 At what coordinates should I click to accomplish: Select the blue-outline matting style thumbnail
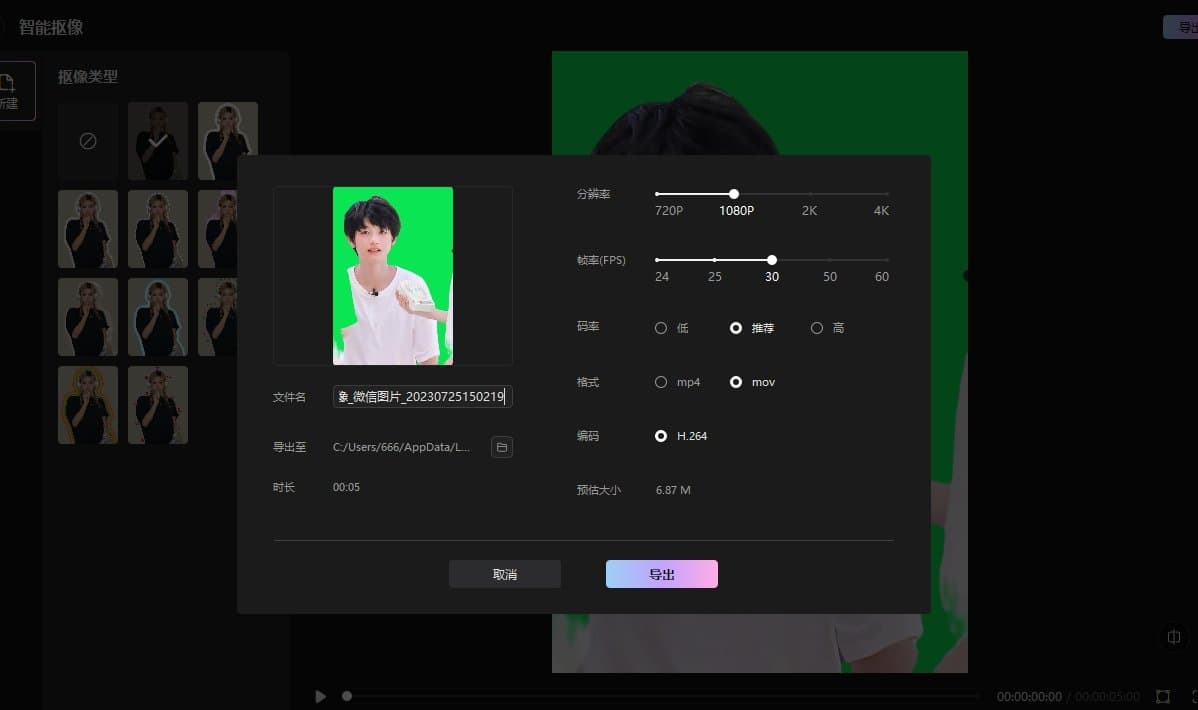157,316
